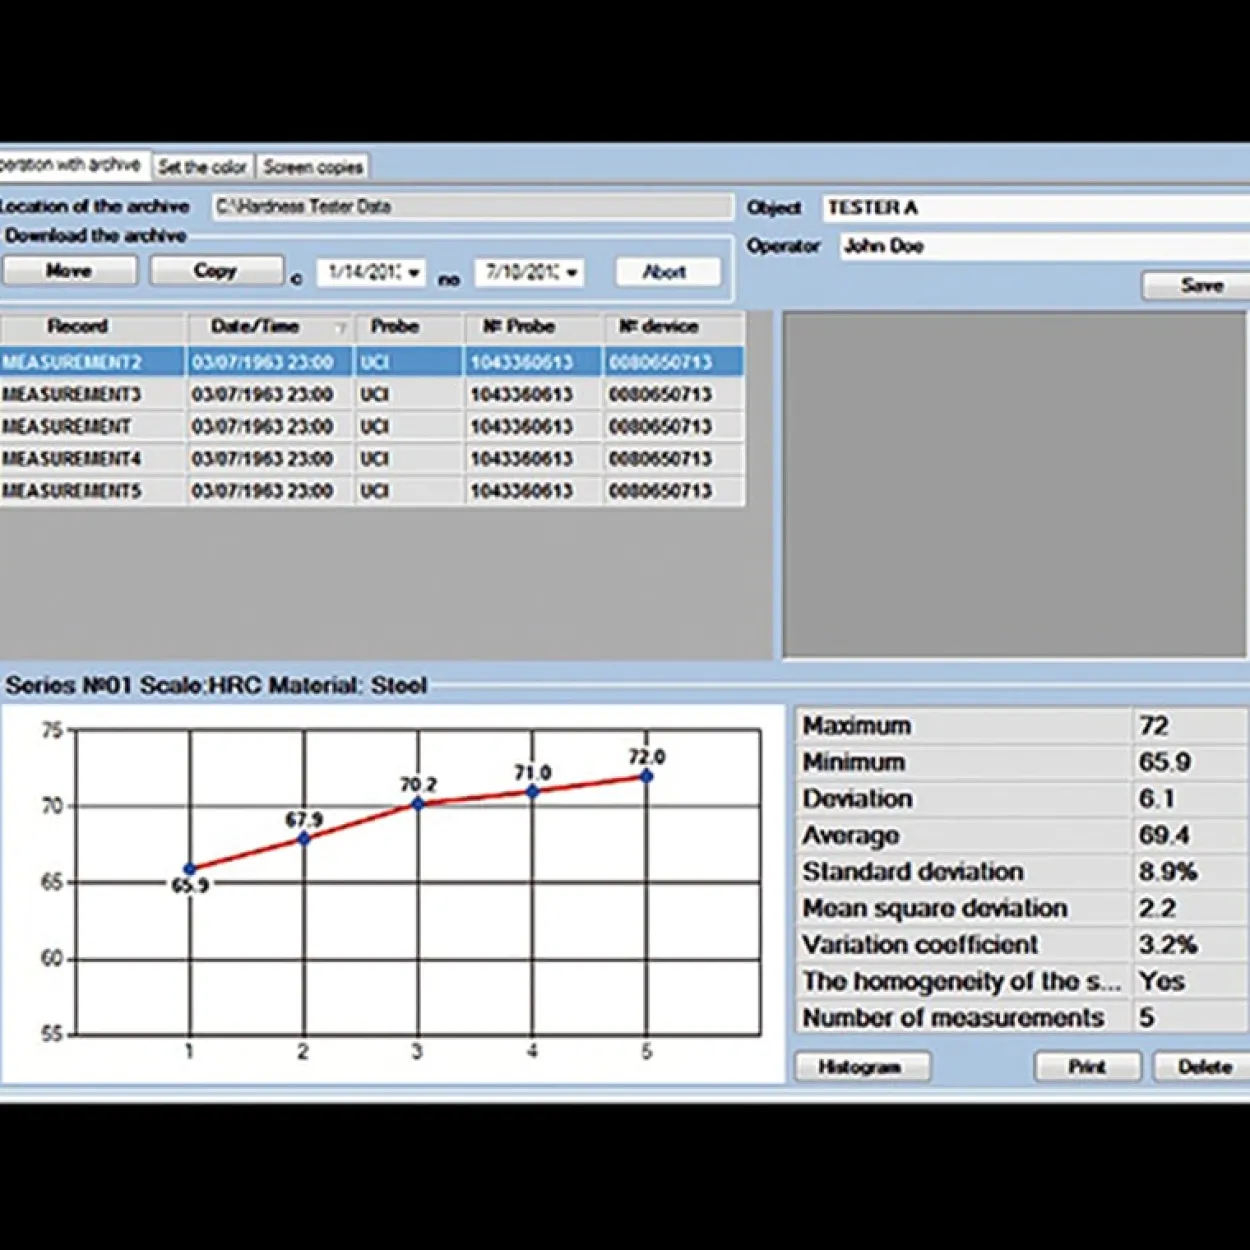The width and height of the screenshot is (1250, 1250).
Task: Click the 65.9 data point on the chart
Action: tap(190, 869)
